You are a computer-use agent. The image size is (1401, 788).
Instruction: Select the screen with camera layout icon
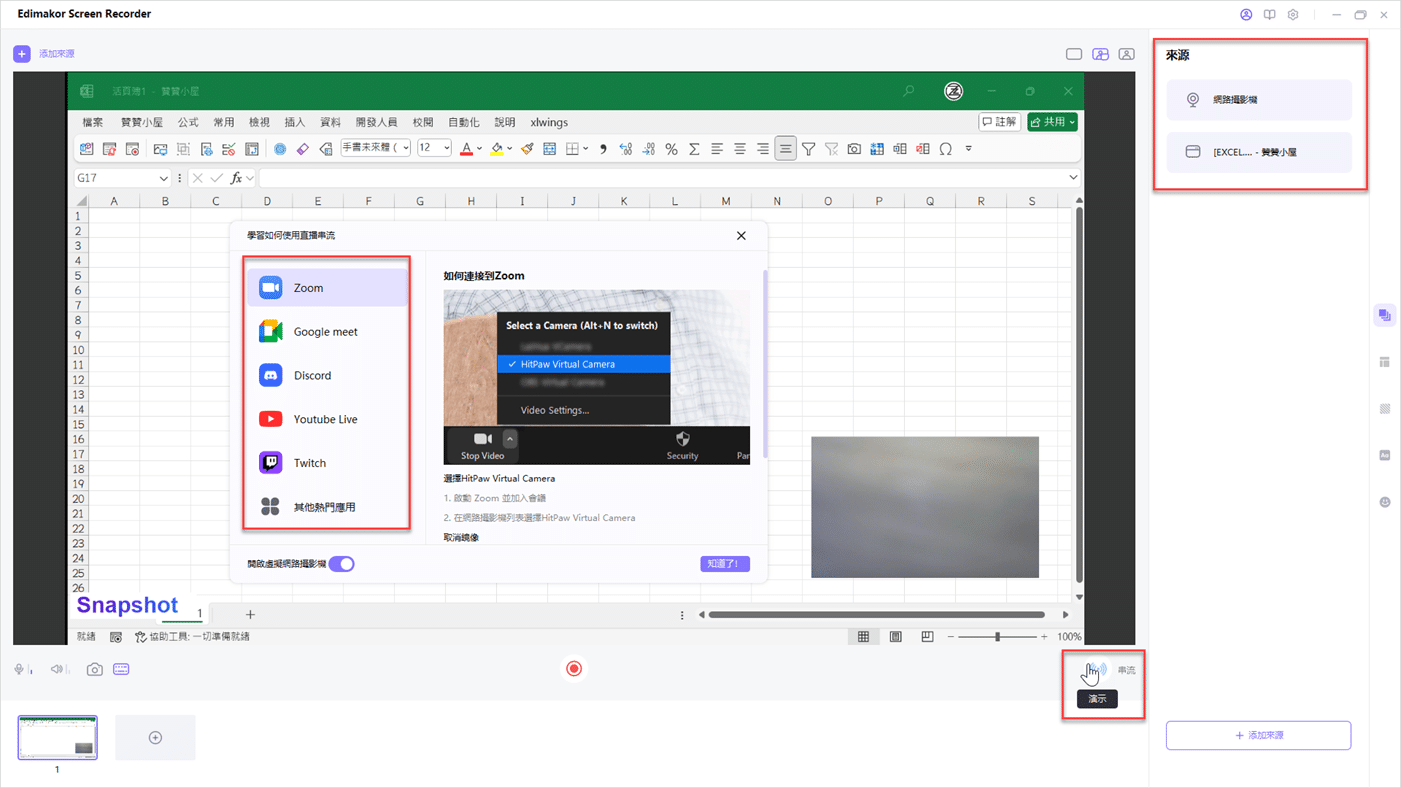point(1100,54)
